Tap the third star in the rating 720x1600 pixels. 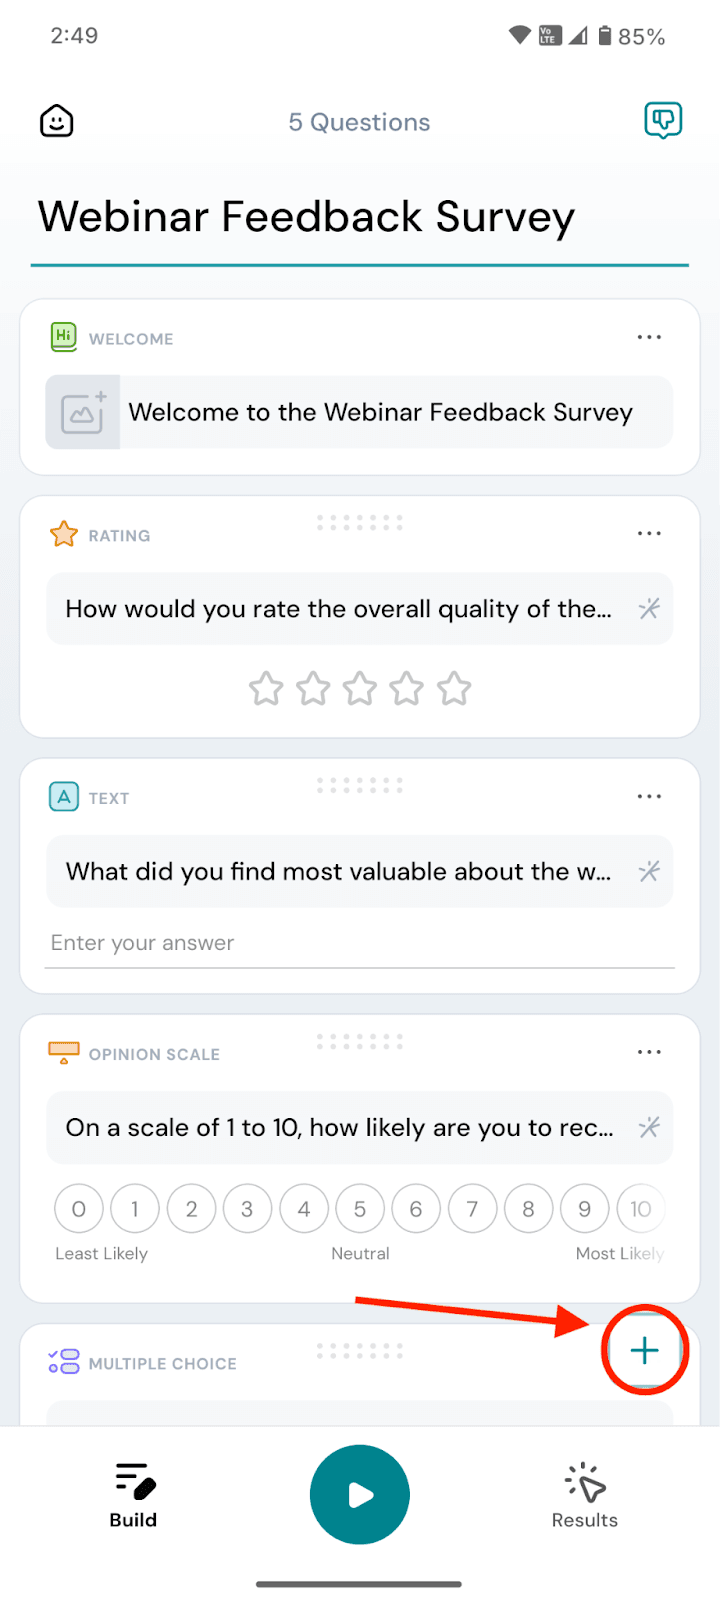(x=360, y=689)
